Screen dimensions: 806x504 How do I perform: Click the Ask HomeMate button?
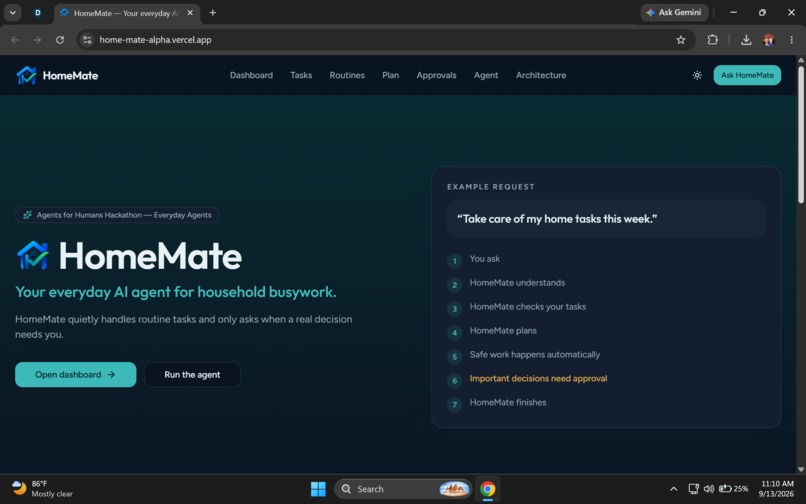point(747,75)
